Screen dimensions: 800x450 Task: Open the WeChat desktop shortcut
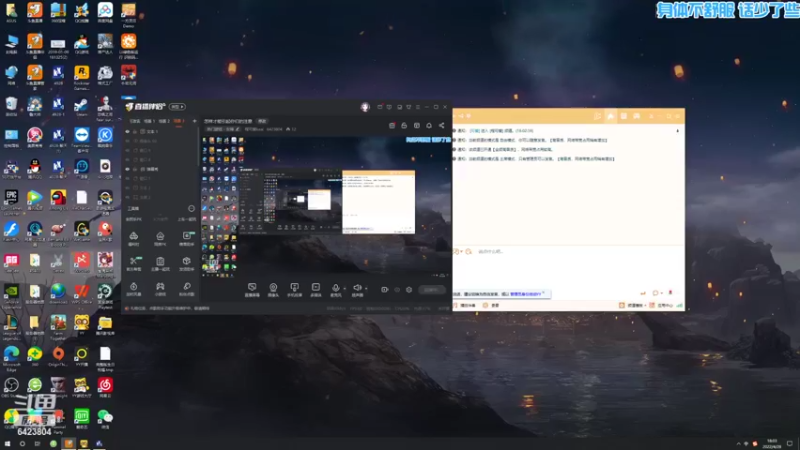(x=105, y=418)
